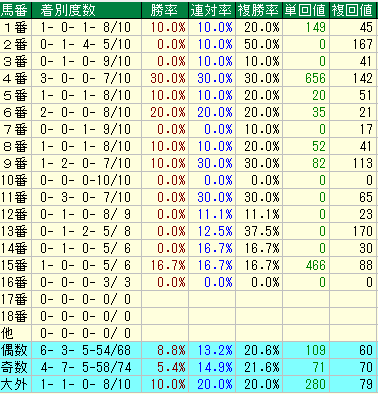The height and width of the screenshot is (394, 378).
Task: Click 5.4% in 奇数 勝率 cell
Action: coord(171,367)
